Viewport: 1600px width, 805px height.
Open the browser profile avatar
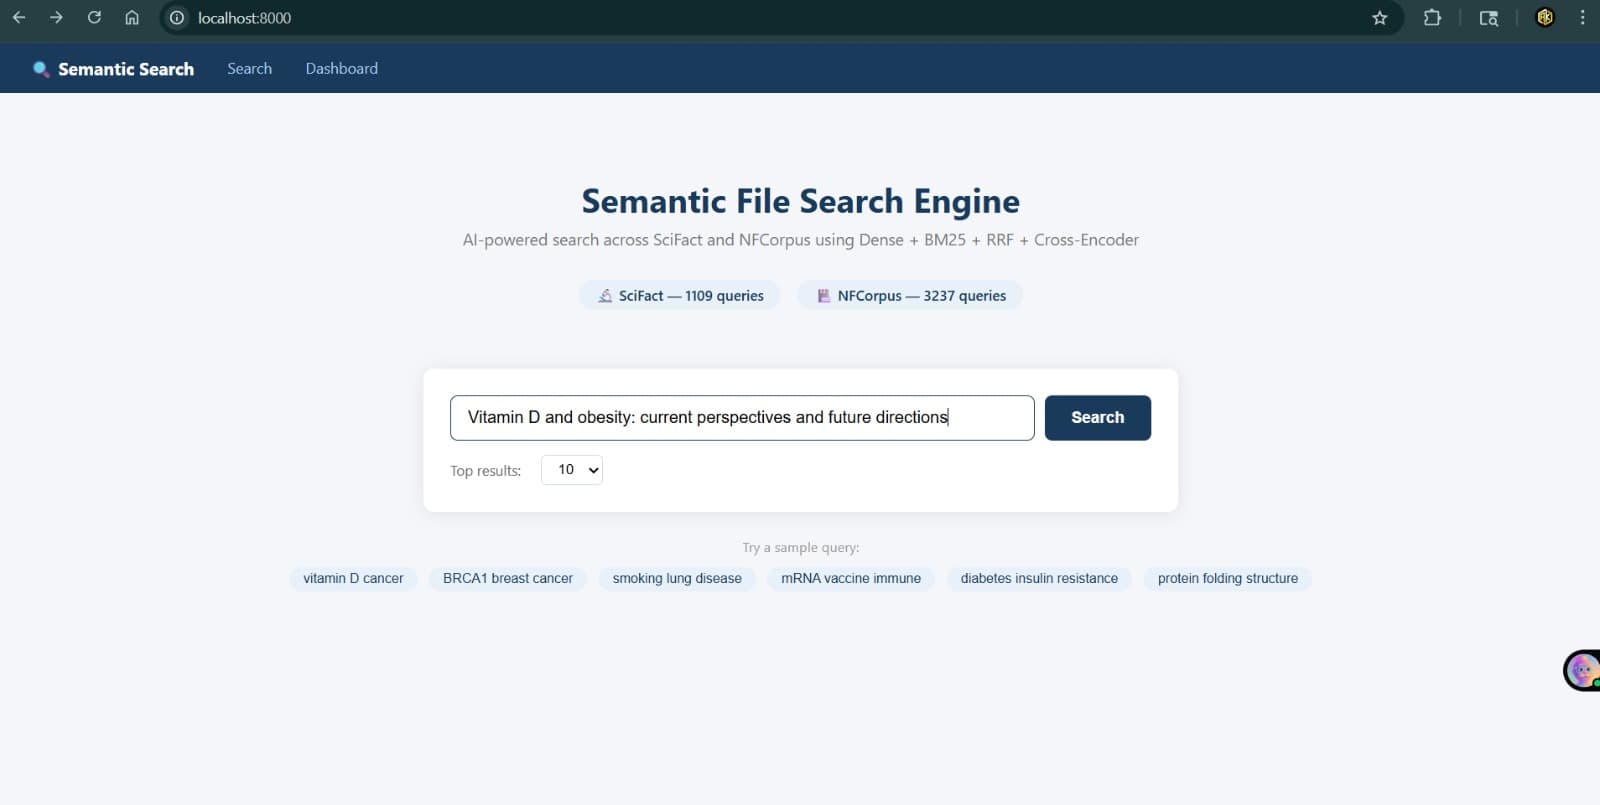coord(1545,17)
